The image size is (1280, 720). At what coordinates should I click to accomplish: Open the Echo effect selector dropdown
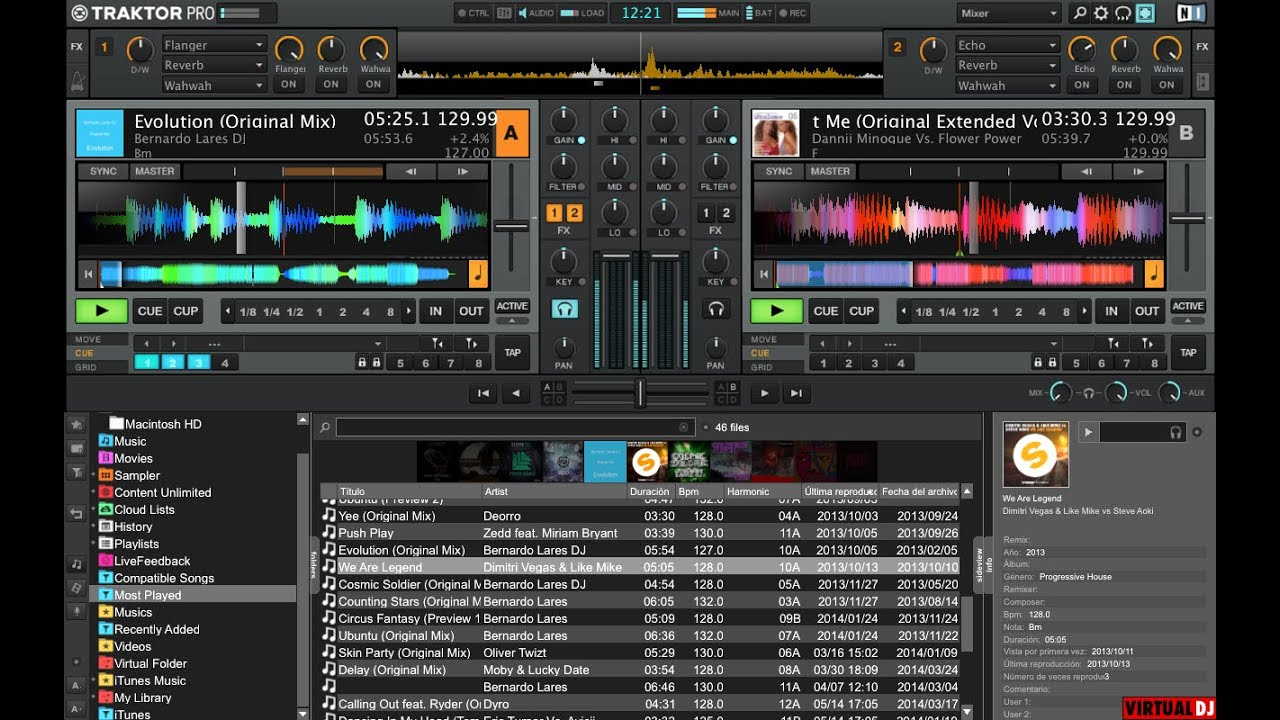pos(1007,44)
